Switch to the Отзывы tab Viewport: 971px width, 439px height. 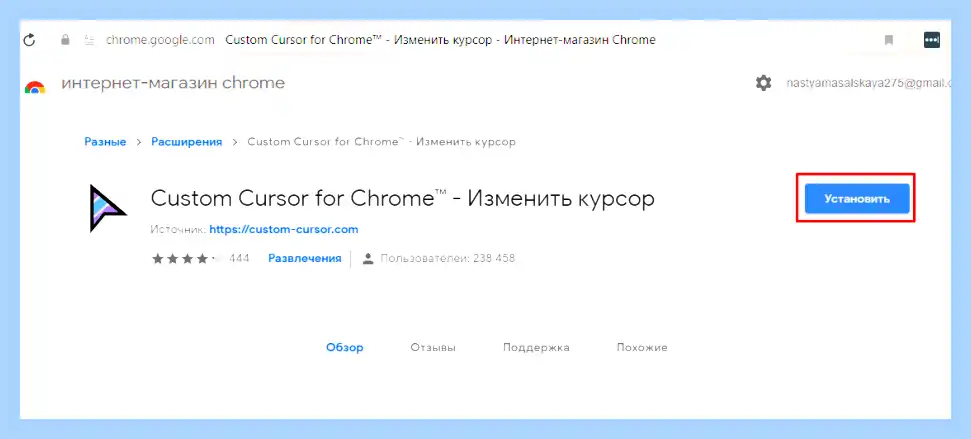coord(433,347)
